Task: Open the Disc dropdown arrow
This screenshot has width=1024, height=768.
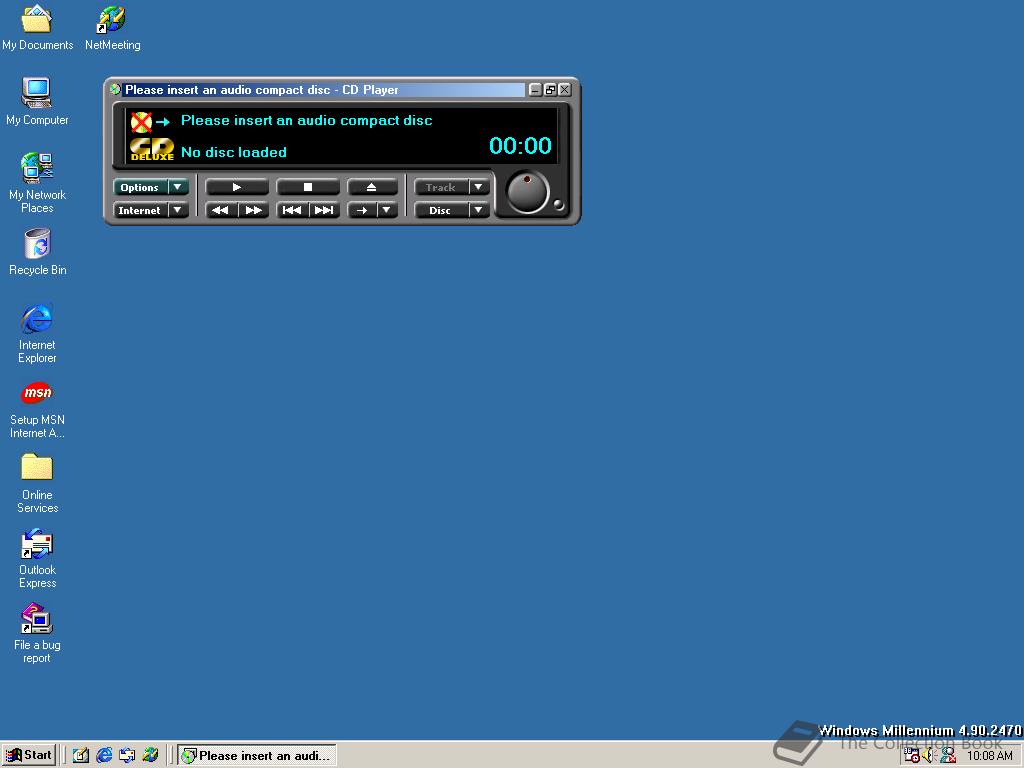Action: (x=479, y=210)
